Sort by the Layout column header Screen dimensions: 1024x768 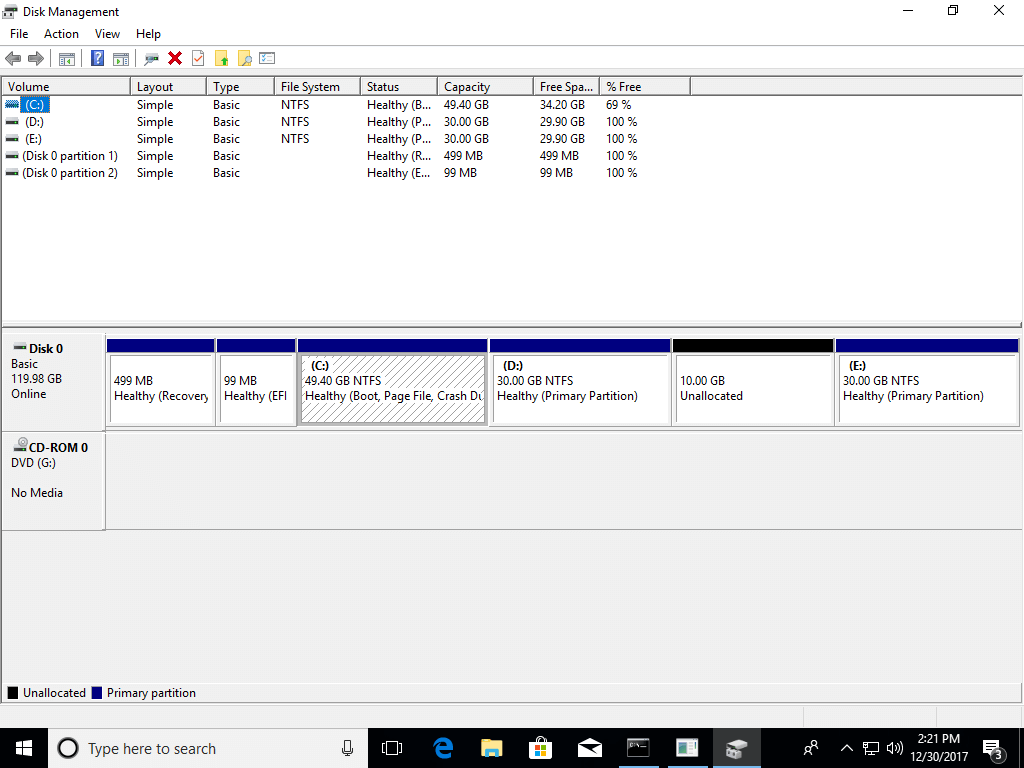pyautogui.click(x=168, y=86)
